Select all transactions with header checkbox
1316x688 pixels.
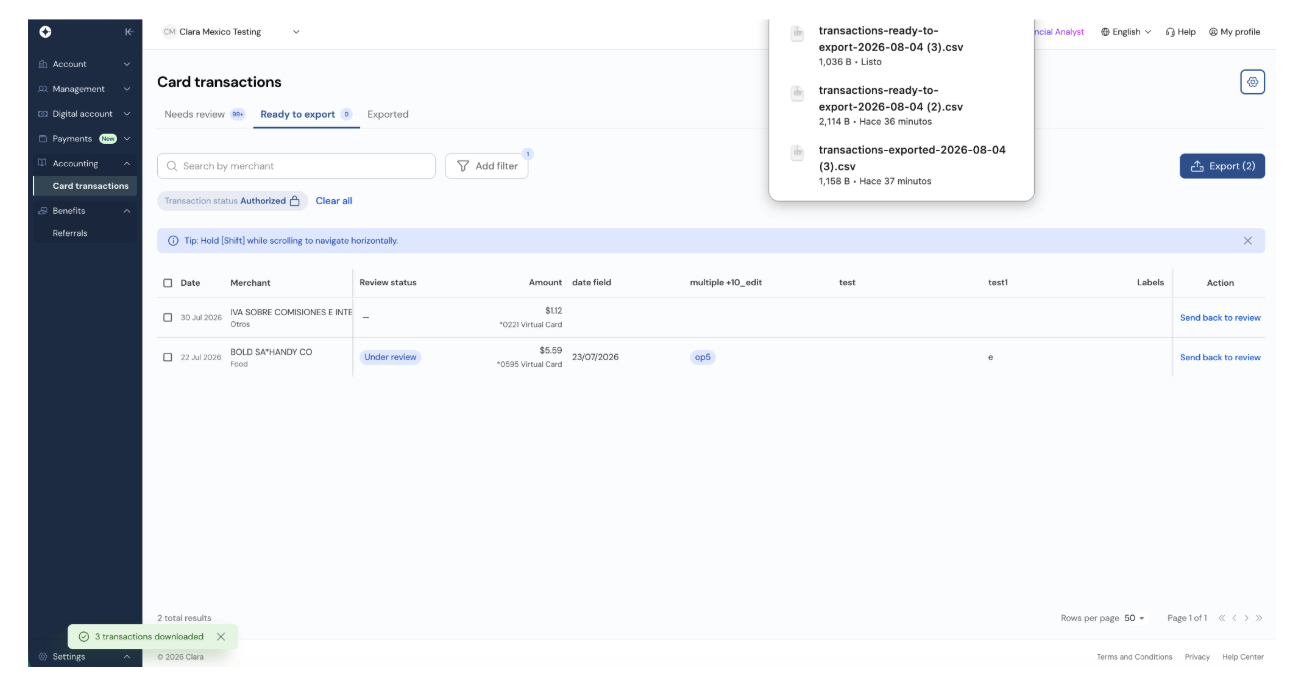click(168, 283)
